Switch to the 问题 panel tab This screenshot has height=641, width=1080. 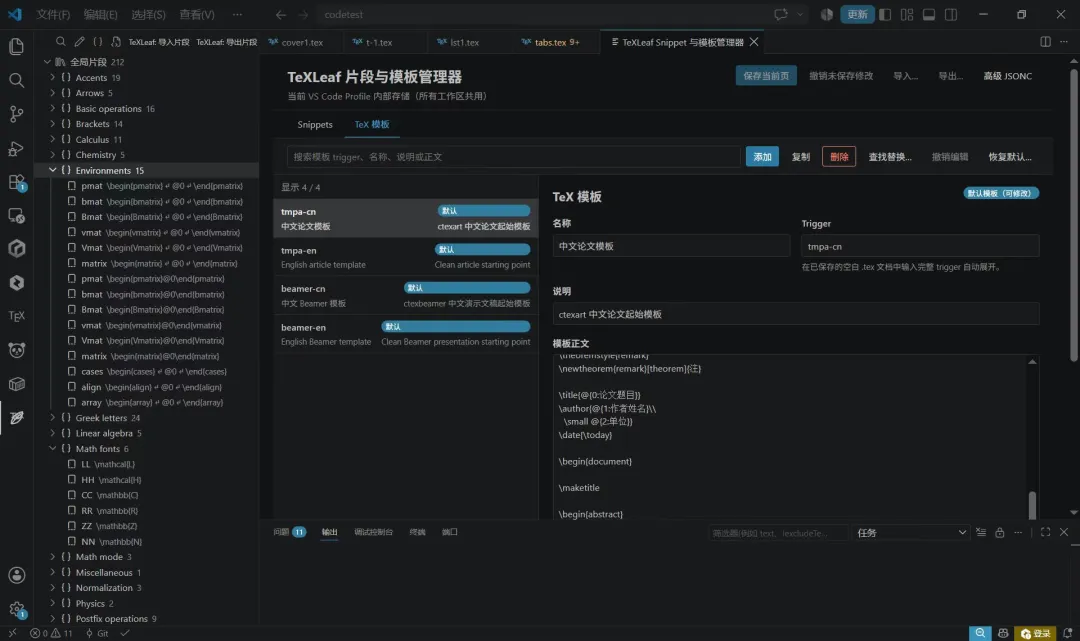tap(289, 532)
